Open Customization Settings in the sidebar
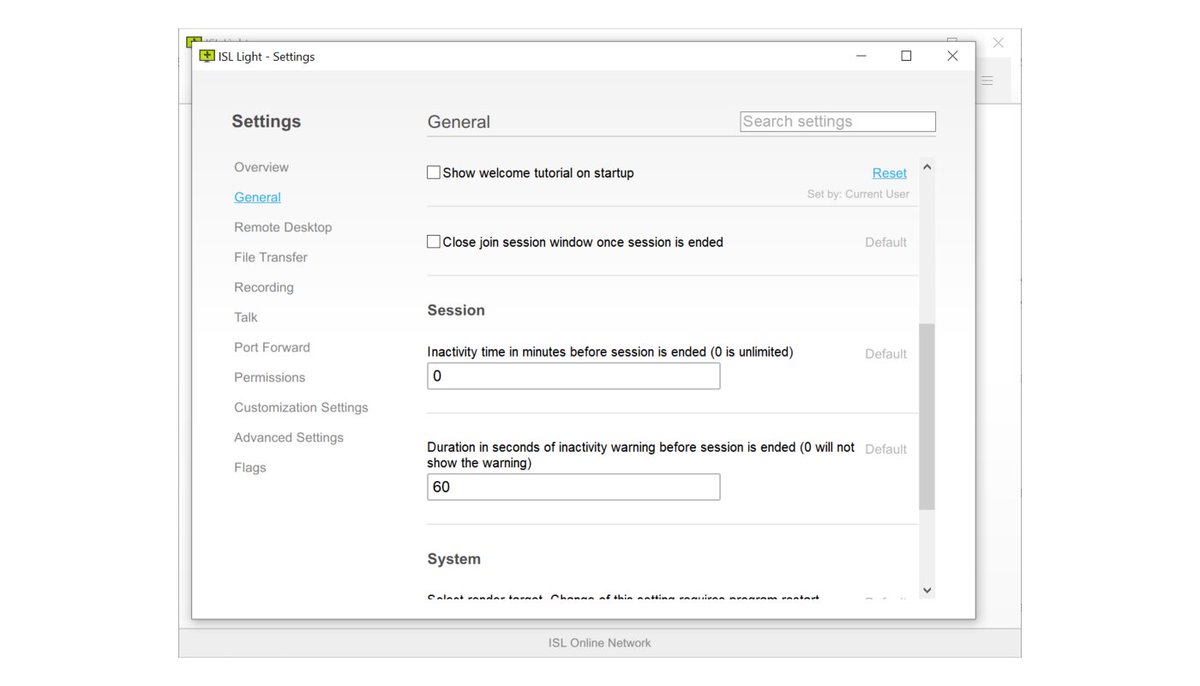The image size is (1200, 686). pyautogui.click(x=301, y=407)
